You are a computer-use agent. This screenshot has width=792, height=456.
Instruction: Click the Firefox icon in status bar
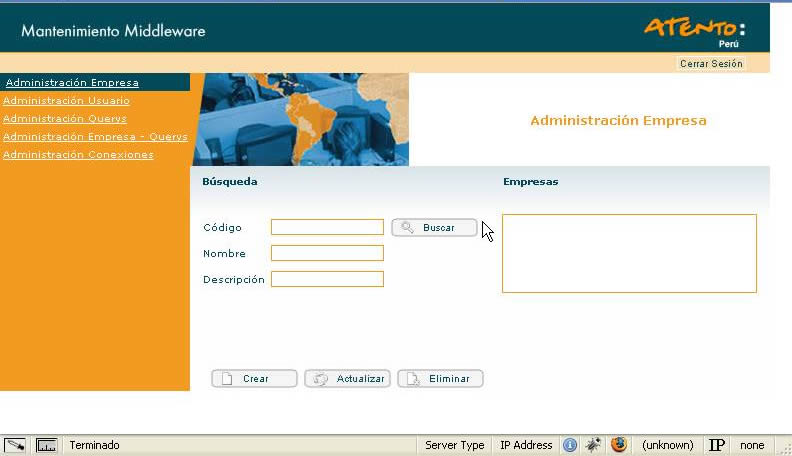[619, 445]
